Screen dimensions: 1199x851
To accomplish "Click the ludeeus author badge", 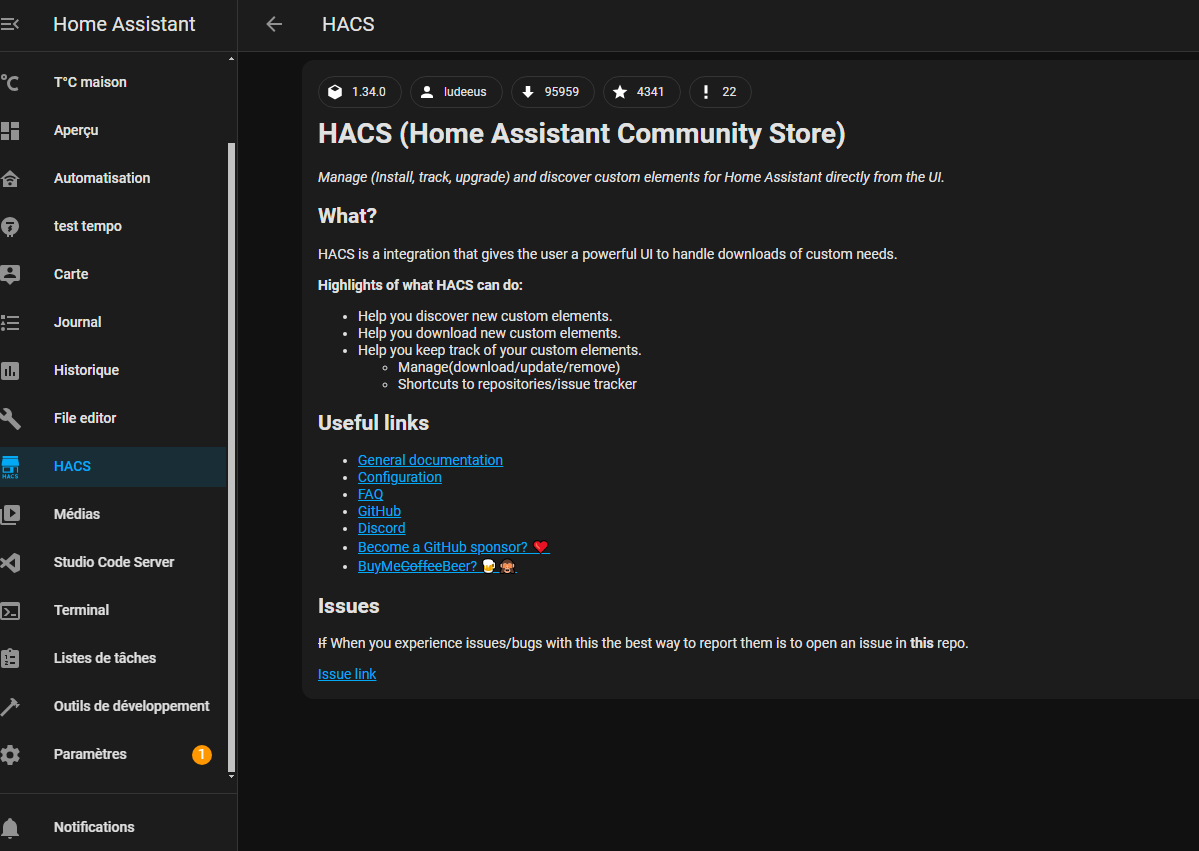I will pyautogui.click(x=456, y=91).
